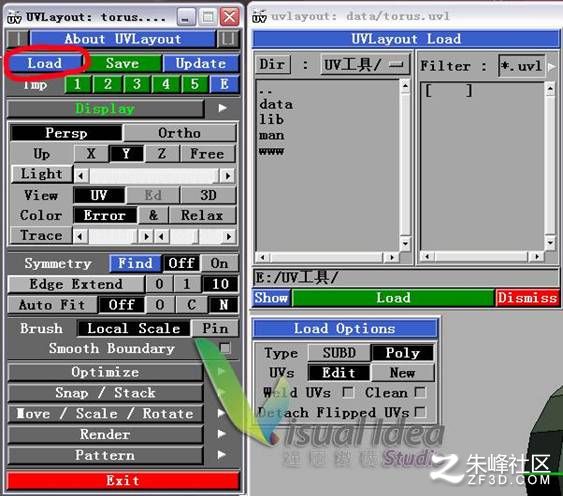
Task: Open the Pattern panel
Action: 105,455
